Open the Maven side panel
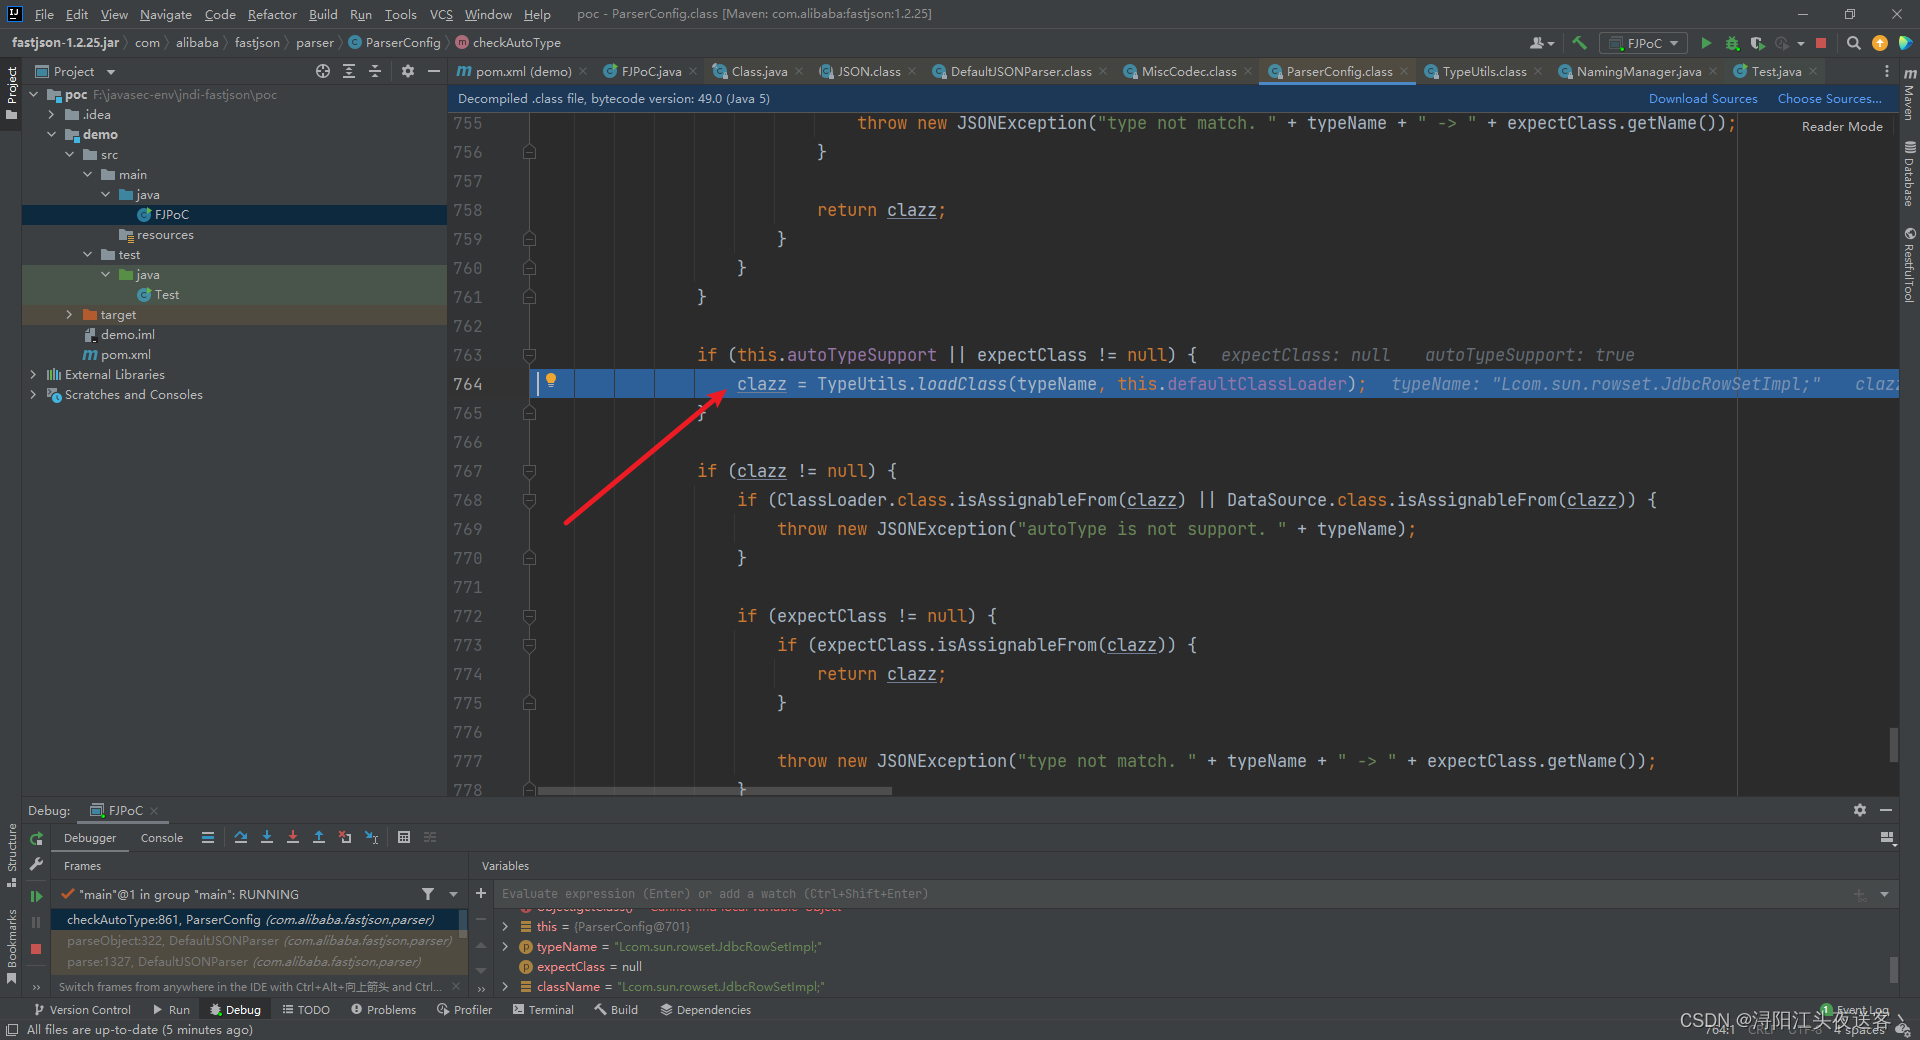 click(x=1909, y=95)
